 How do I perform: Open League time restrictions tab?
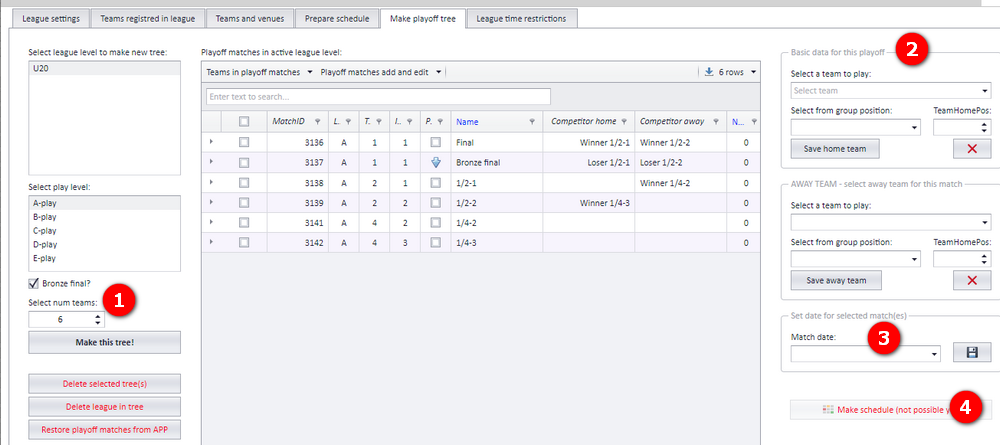click(x=522, y=18)
